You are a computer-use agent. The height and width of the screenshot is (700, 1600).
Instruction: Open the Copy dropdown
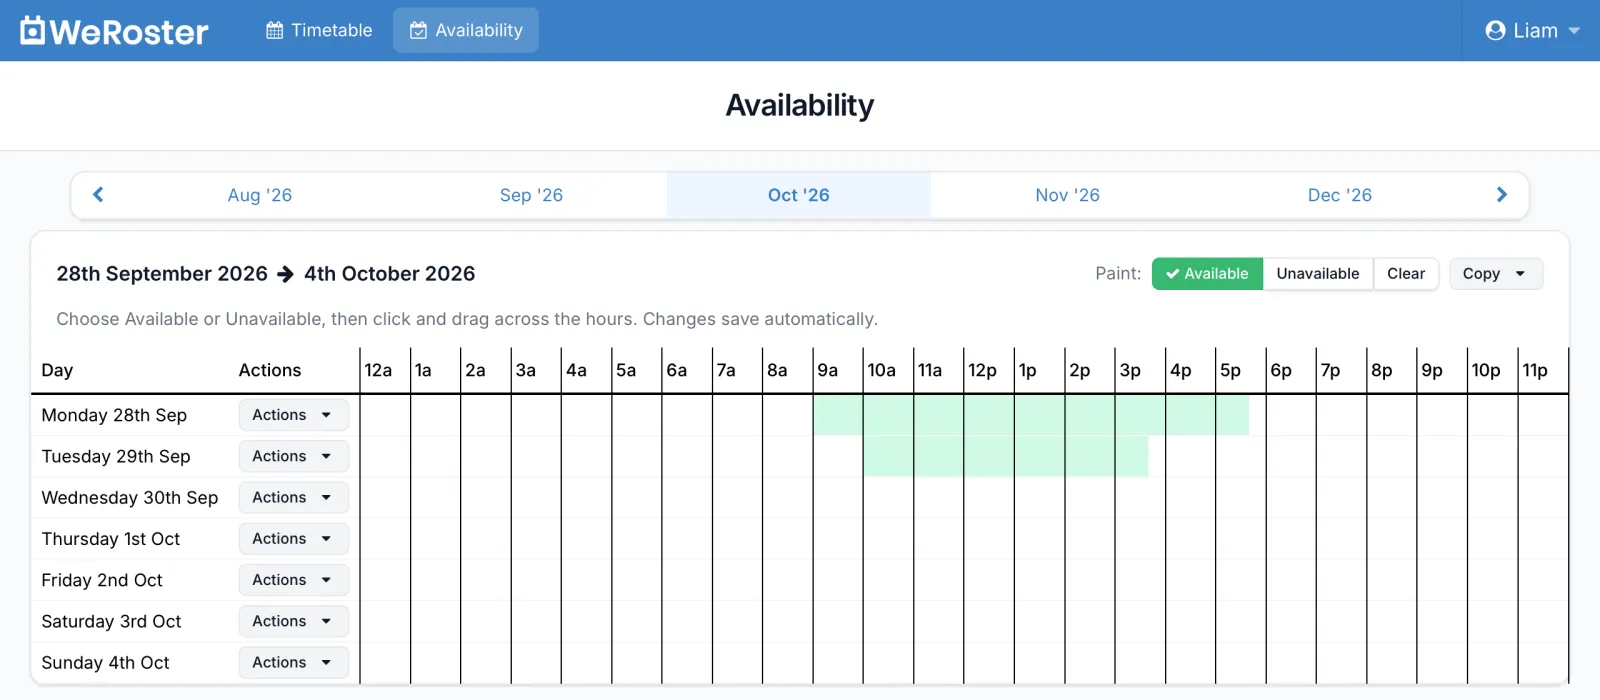click(x=1496, y=274)
